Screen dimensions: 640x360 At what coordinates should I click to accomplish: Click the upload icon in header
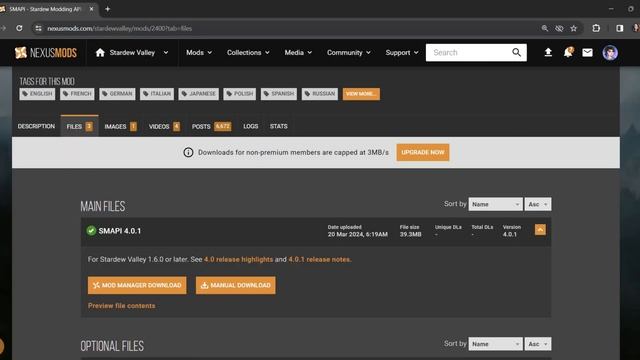548,52
